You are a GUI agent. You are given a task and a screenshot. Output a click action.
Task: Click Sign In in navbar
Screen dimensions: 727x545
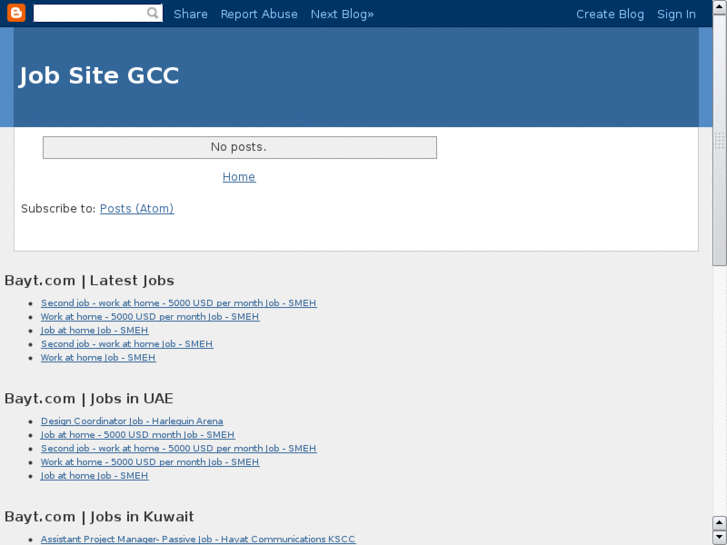(676, 14)
